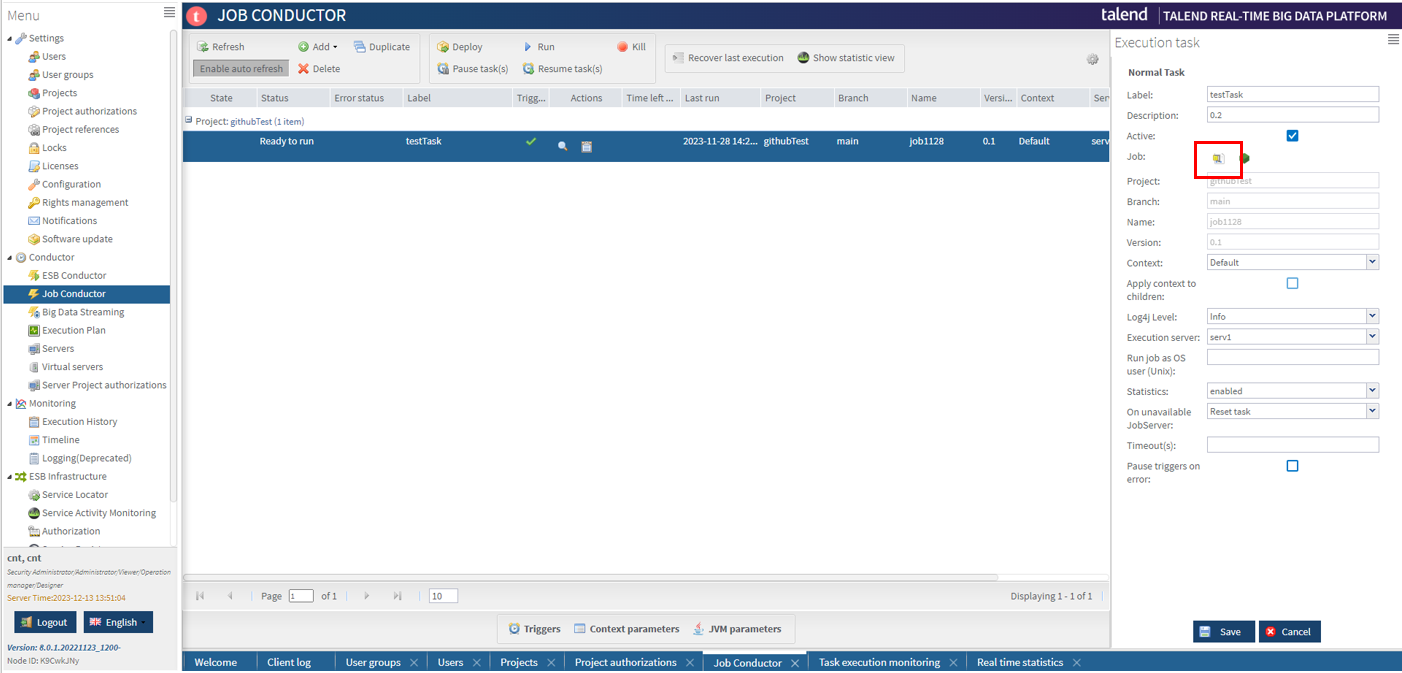Toggle Enable auto refresh
The width and height of the screenshot is (1402, 673).
241,69
